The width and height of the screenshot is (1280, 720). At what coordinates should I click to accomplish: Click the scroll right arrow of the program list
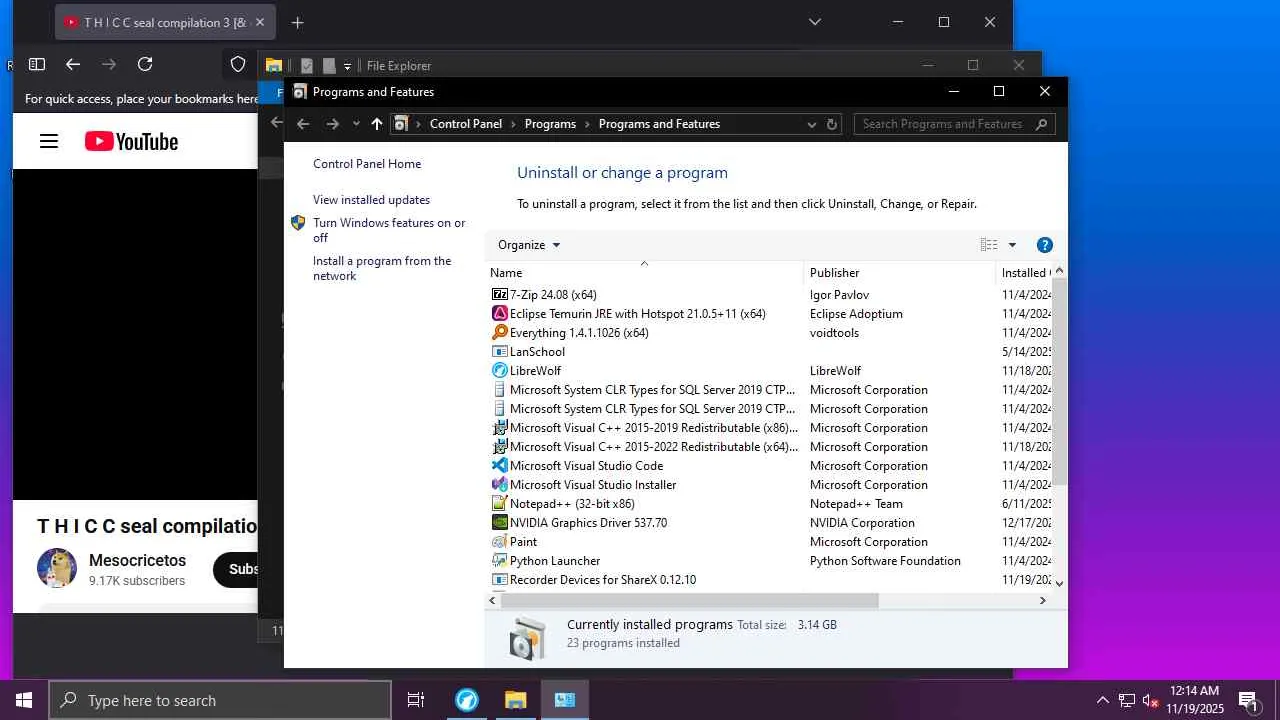[1042, 601]
